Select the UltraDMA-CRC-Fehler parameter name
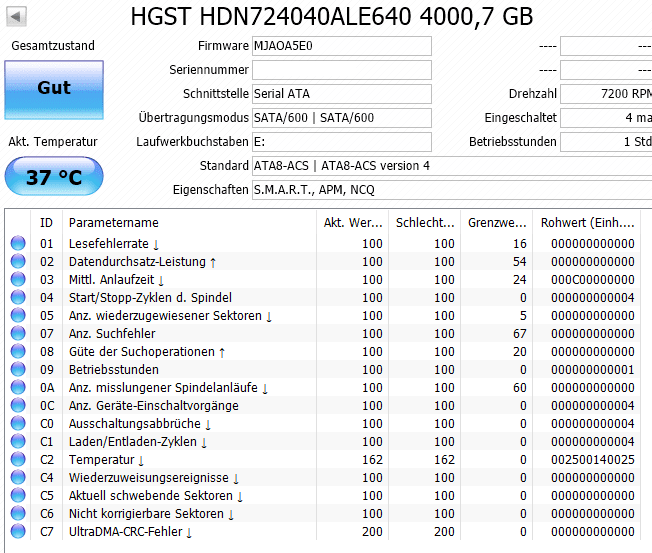Screen dimensions: 652x553 126,532
